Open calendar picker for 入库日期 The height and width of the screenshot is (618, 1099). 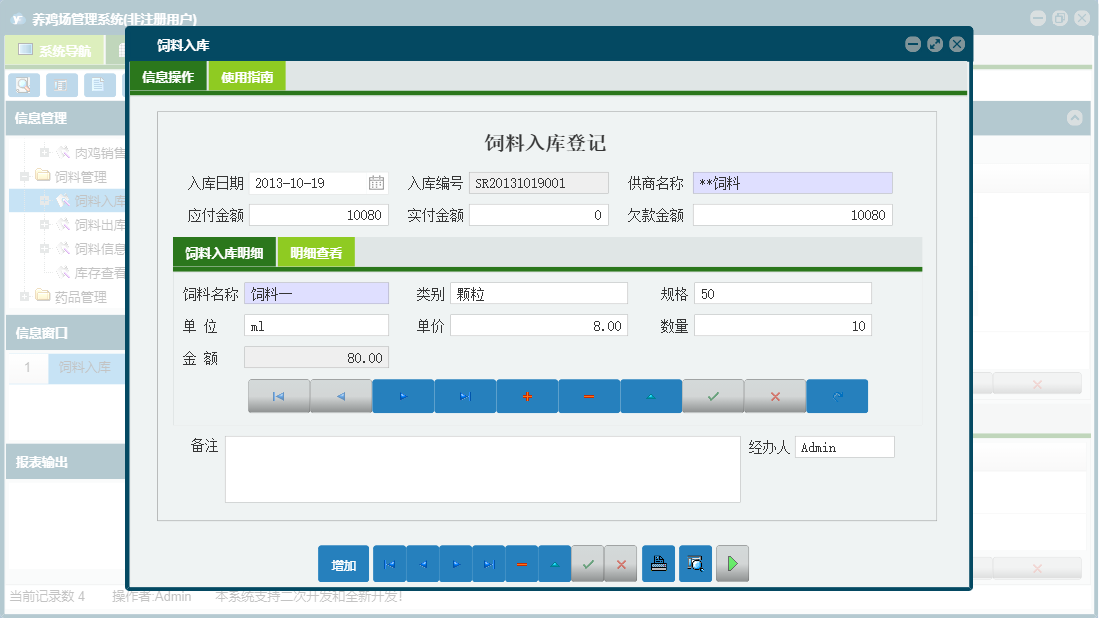376,183
